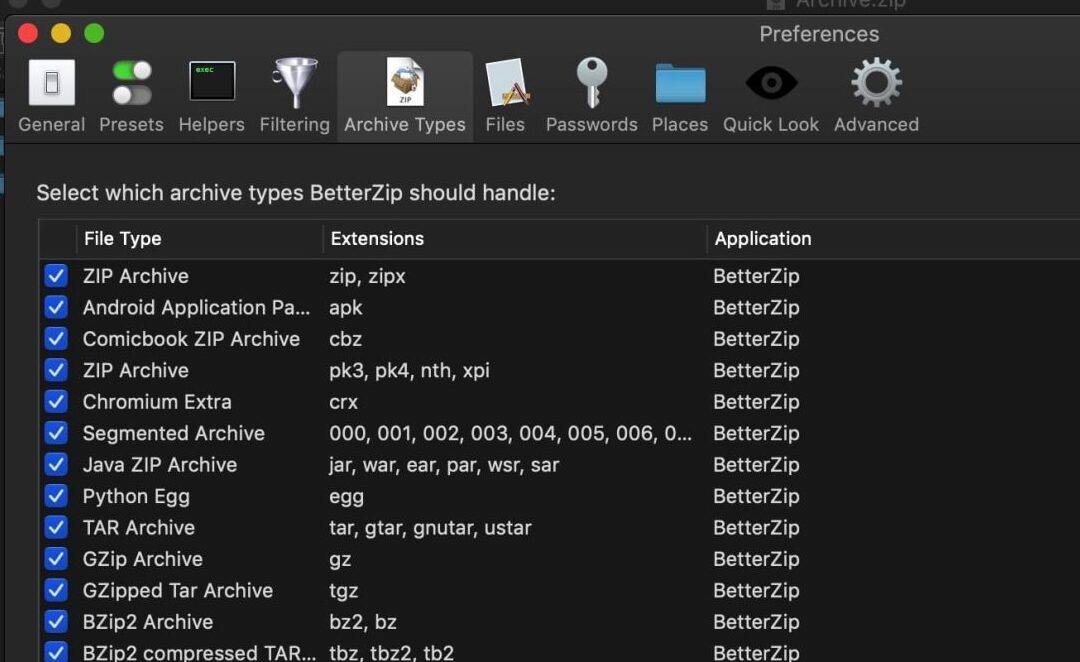The width and height of the screenshot is (1080, 662).
Task: Uncheck the Segmented Archive checkbox
Action: tap(56, 433)
